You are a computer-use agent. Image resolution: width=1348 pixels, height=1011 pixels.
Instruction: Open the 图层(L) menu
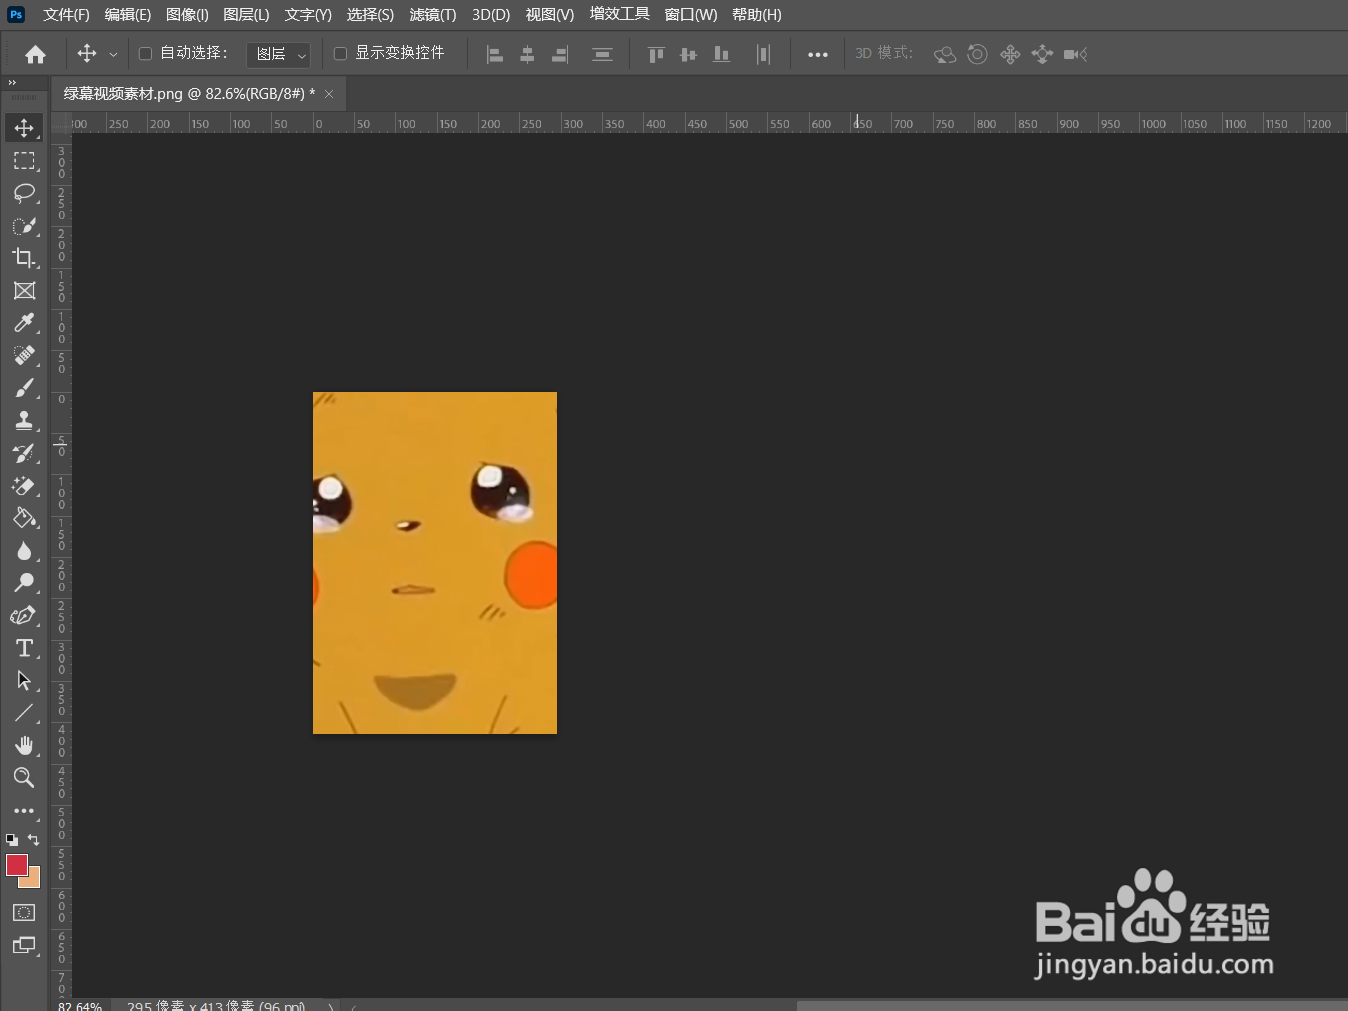[x=246, y=14]
